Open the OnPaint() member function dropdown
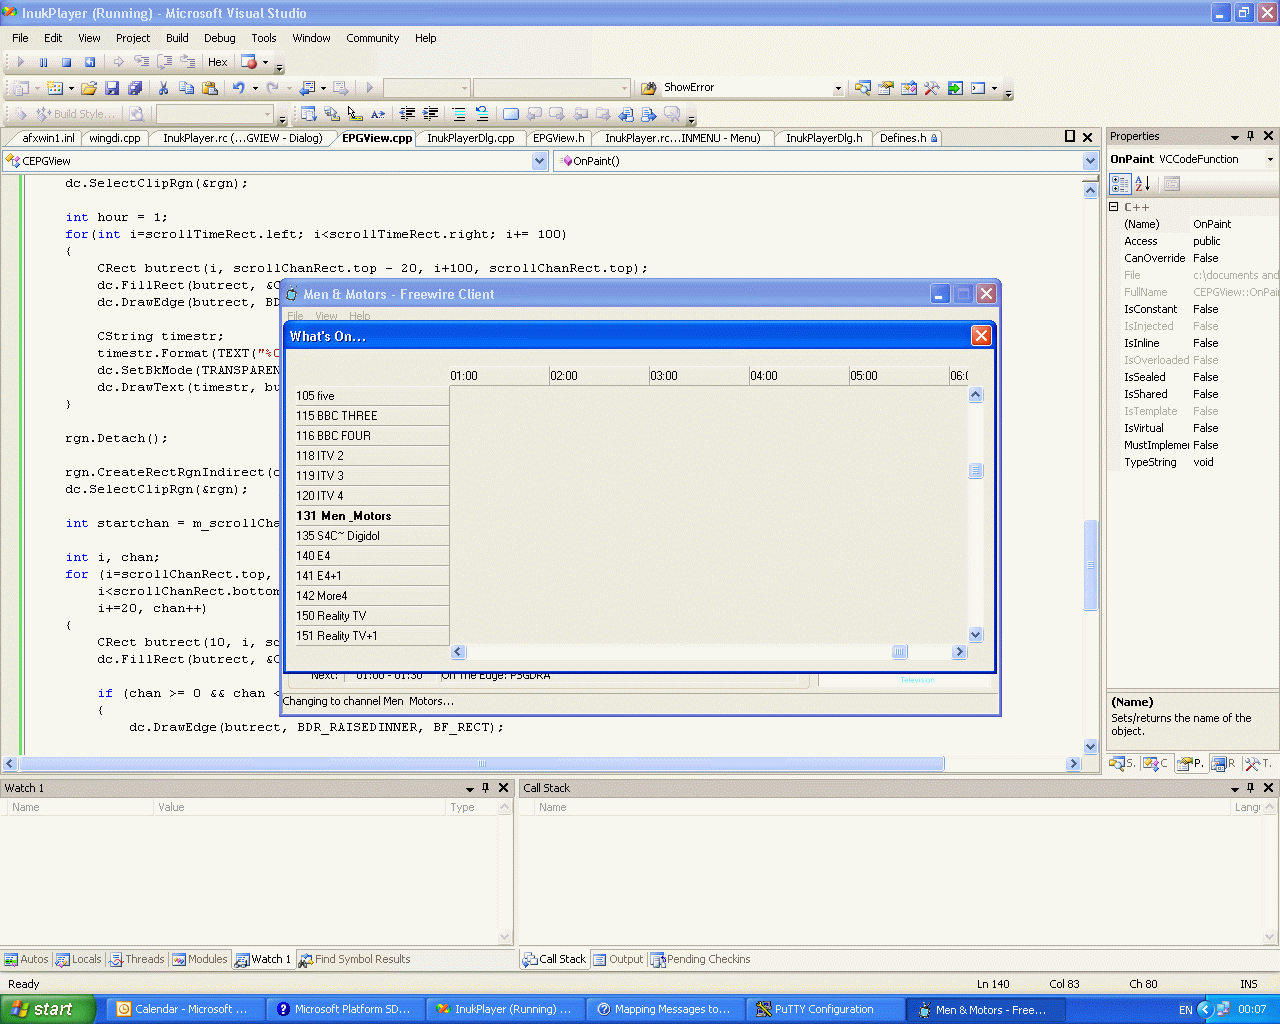 (1090, 161)
